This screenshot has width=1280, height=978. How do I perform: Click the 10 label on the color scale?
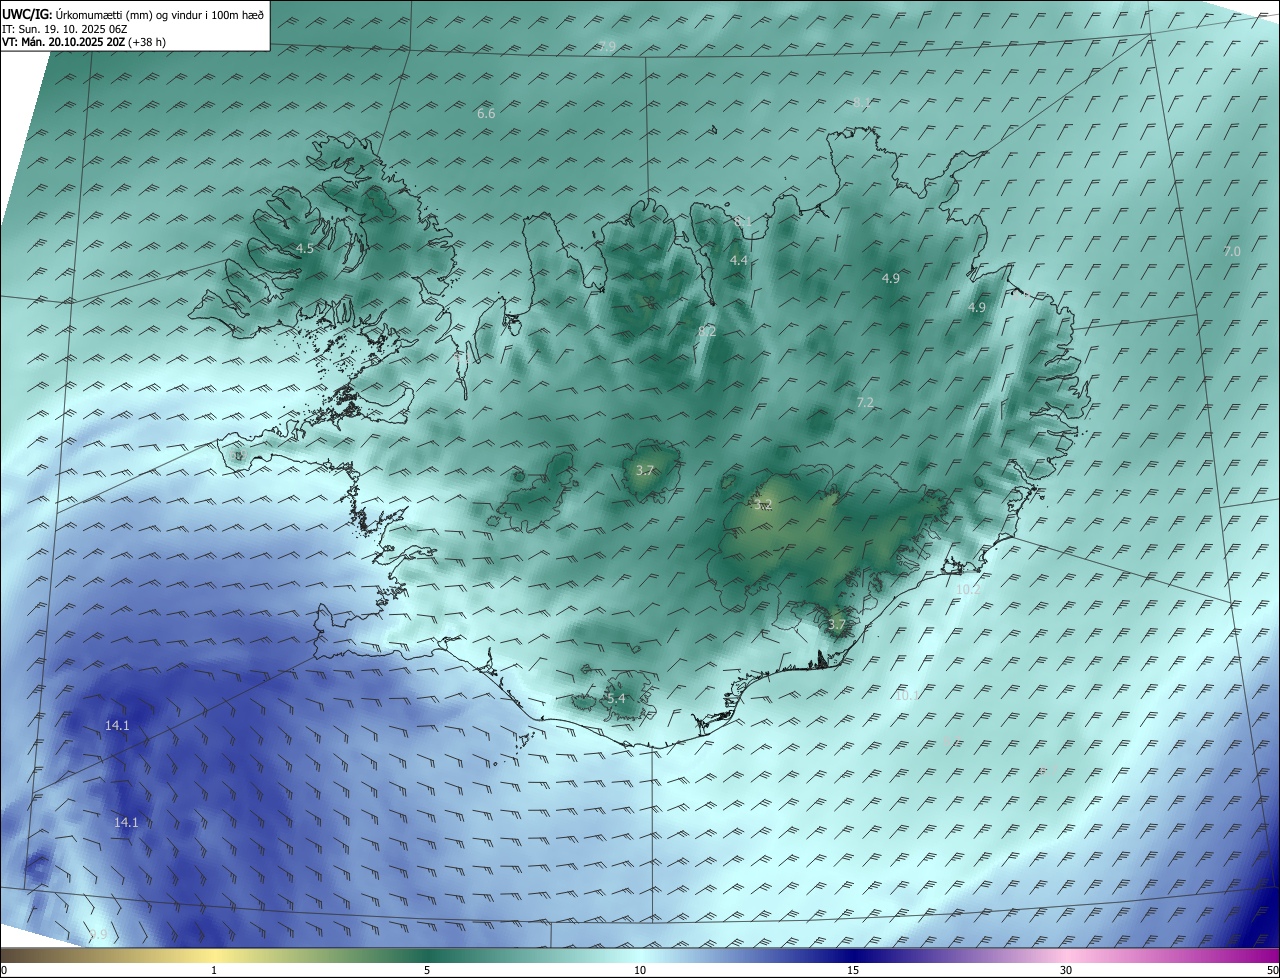tap(640, 970)
